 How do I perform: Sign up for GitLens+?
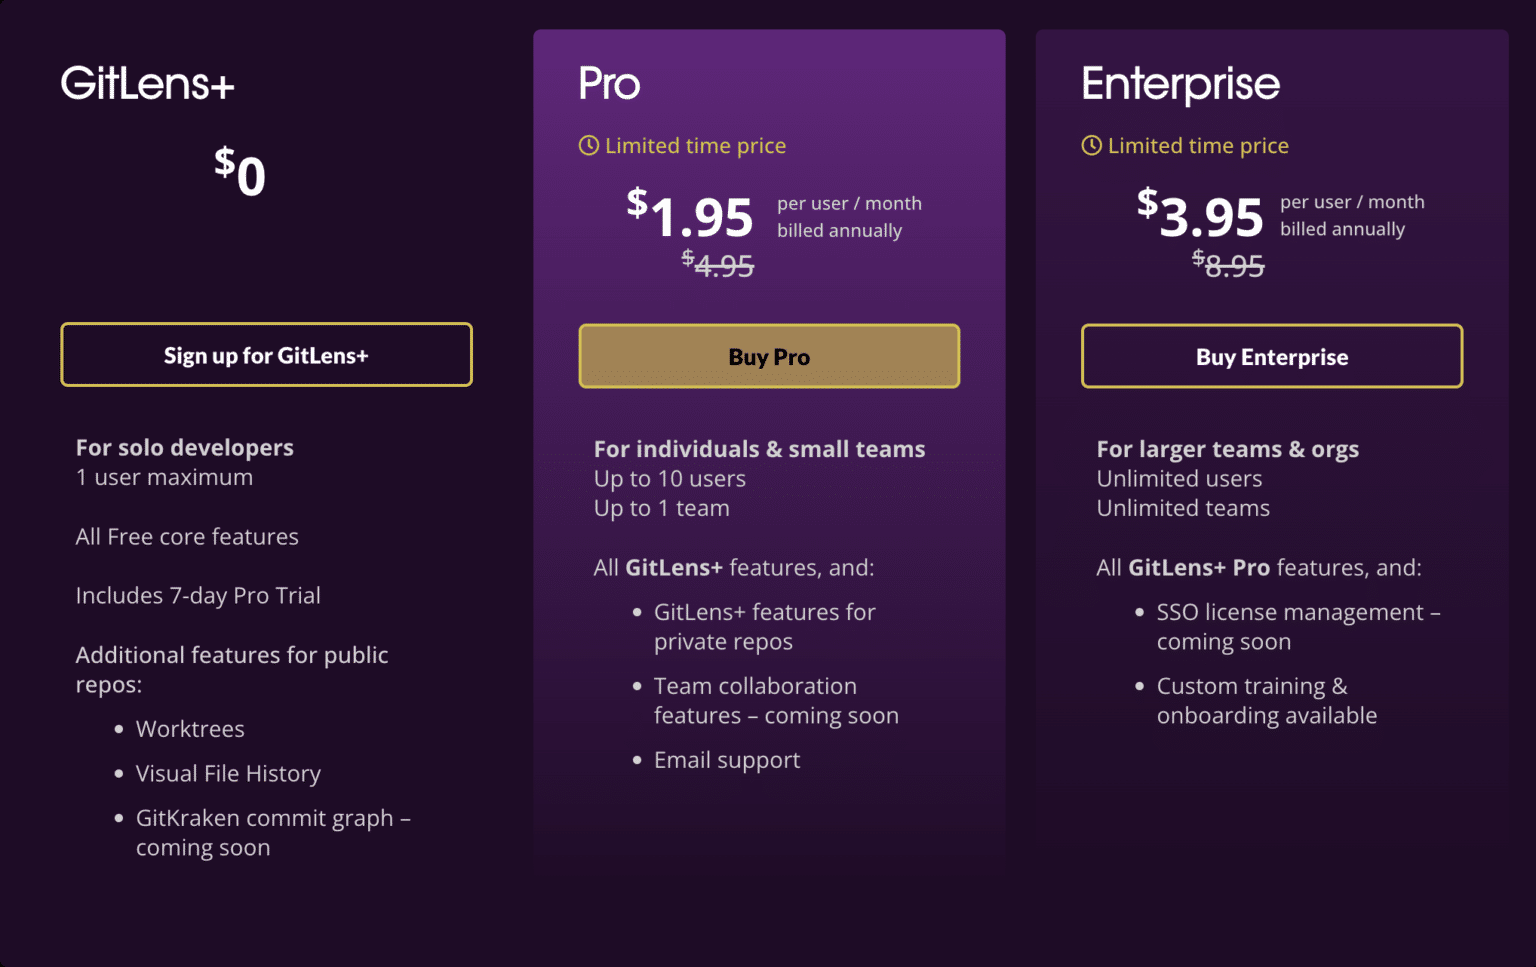click(266, 355)
